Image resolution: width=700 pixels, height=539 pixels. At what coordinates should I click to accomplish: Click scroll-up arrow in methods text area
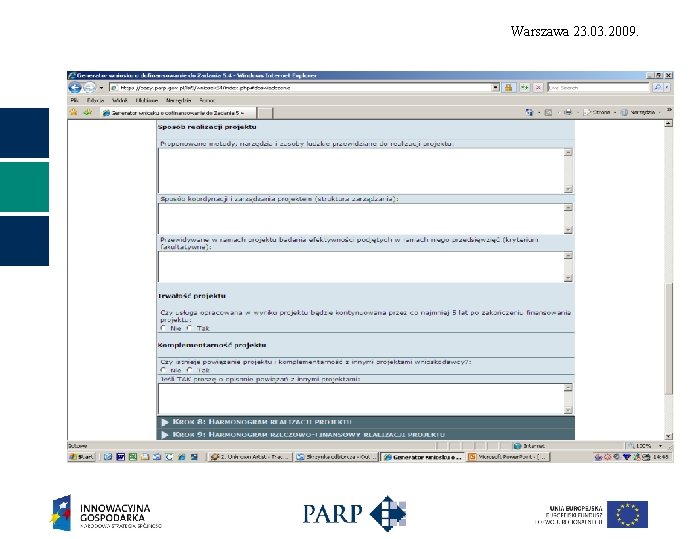[x=568, y=152]
